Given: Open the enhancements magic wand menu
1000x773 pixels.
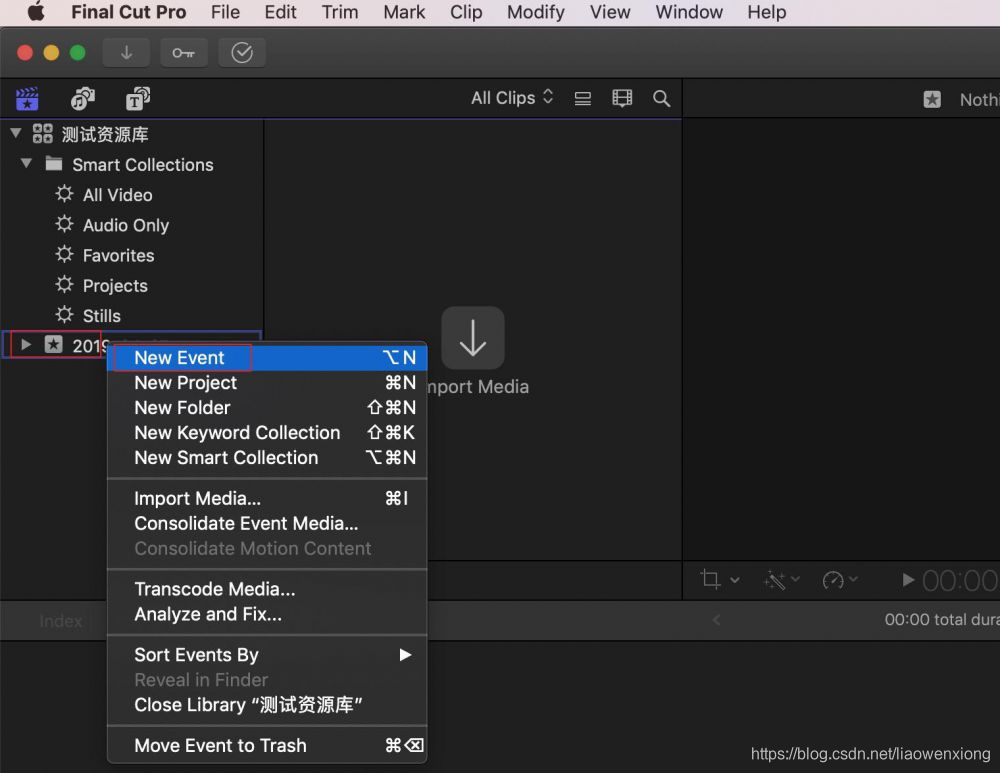Looking at the screenshot, I should click(x=781, y=580).
